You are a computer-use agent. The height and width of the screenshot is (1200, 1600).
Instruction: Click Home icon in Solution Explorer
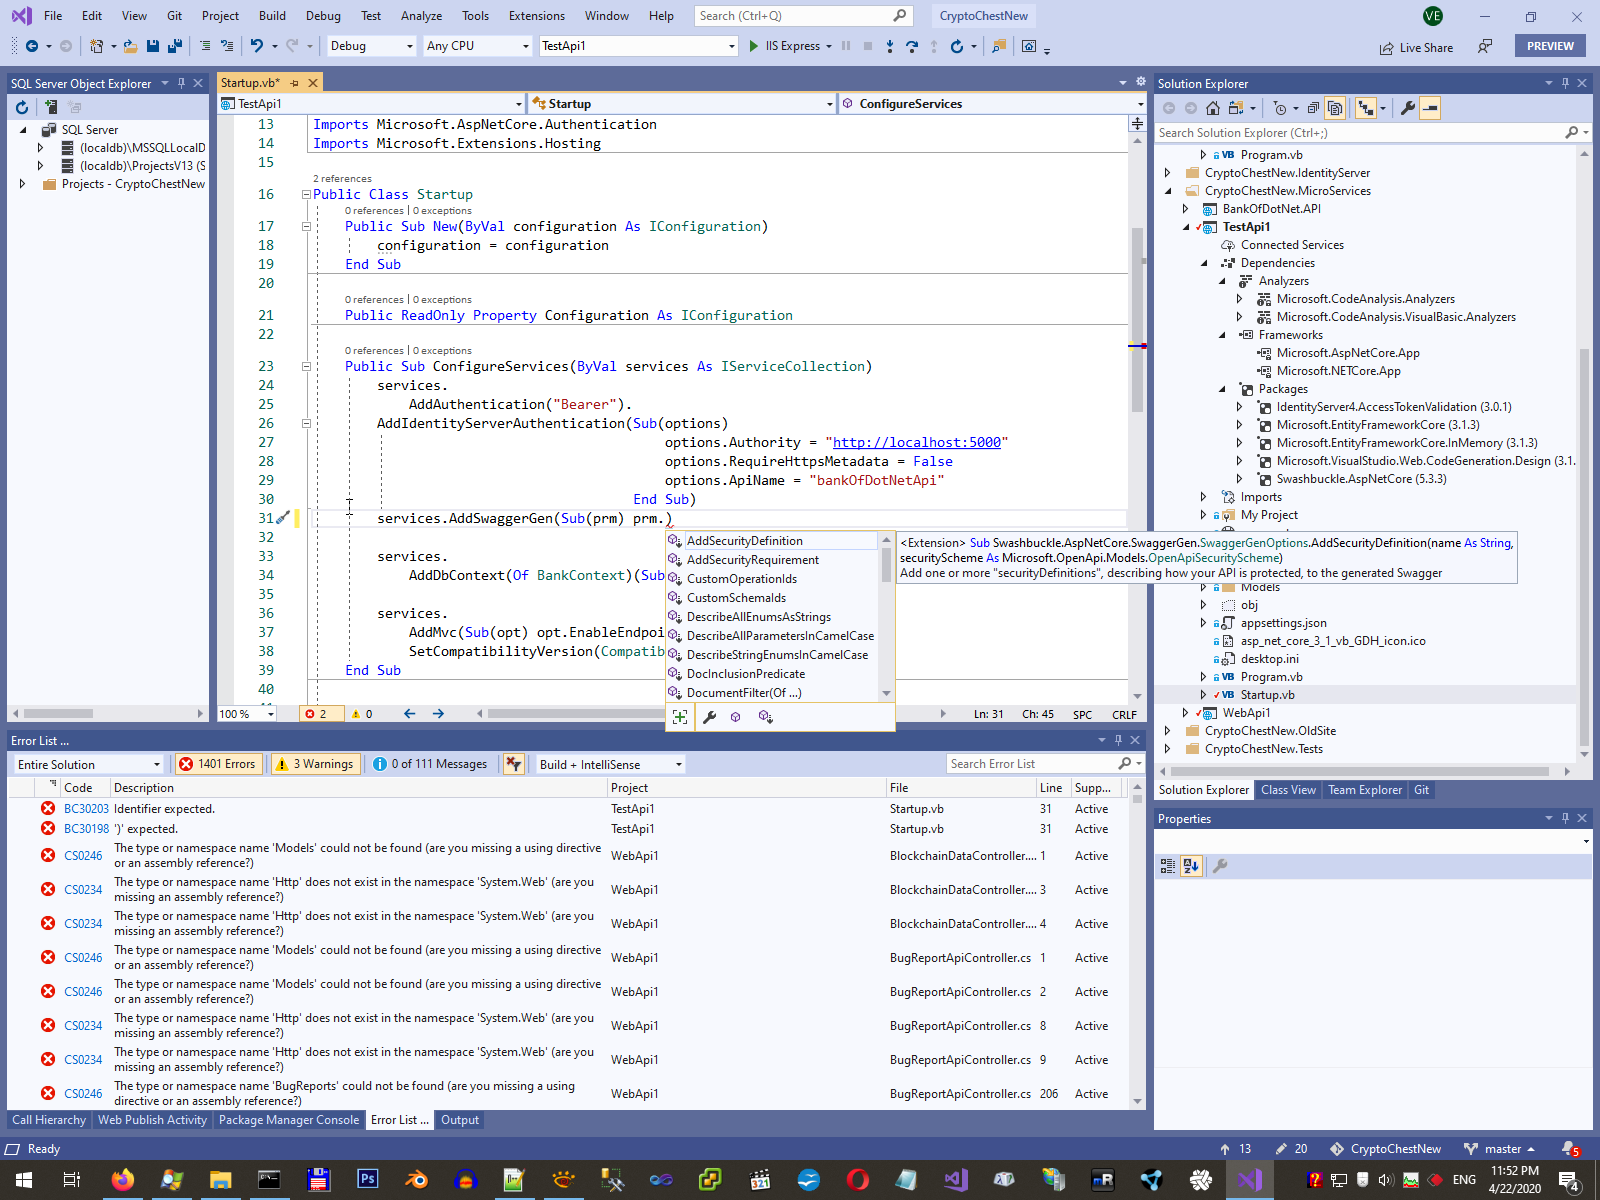pyautogui.click(x=1213, y=108)
